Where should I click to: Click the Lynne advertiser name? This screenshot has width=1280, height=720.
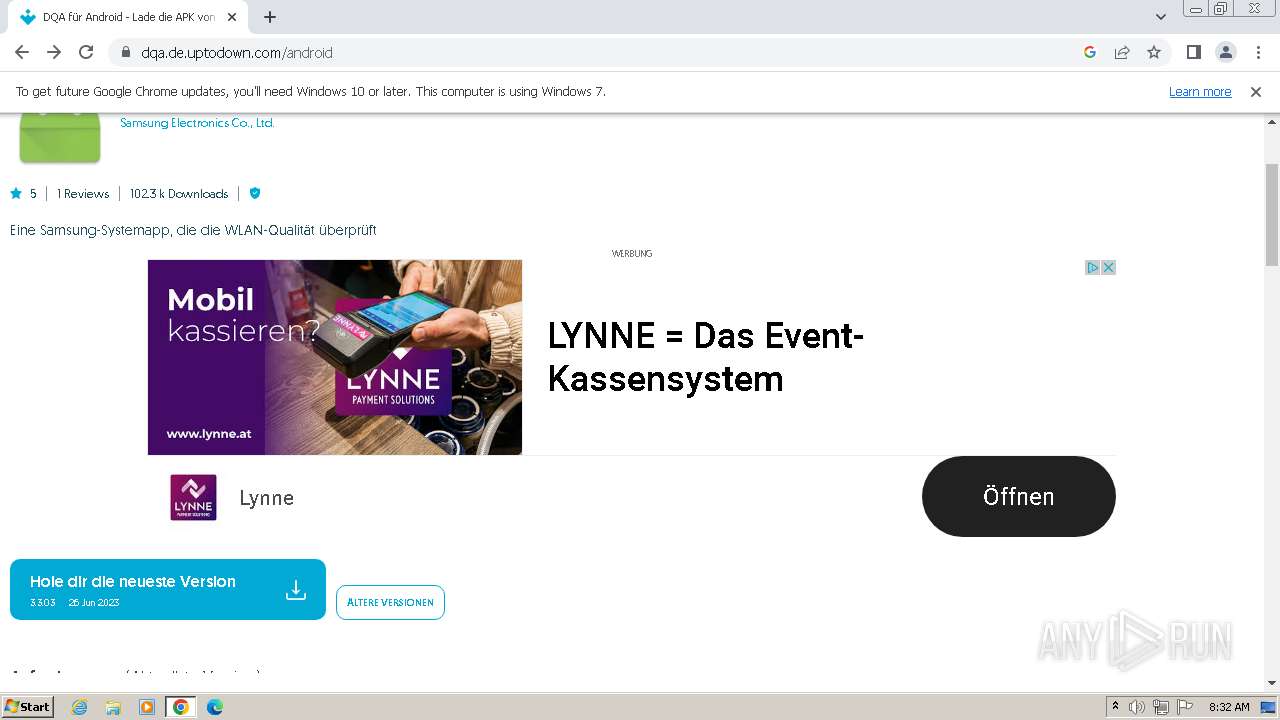[267, 498]
